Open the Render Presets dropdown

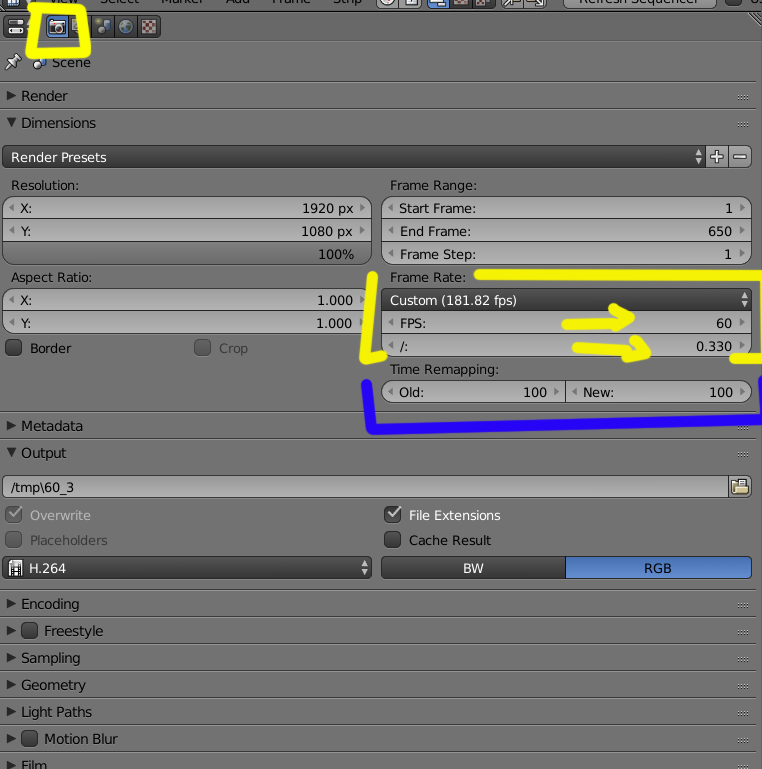point(354,157)
